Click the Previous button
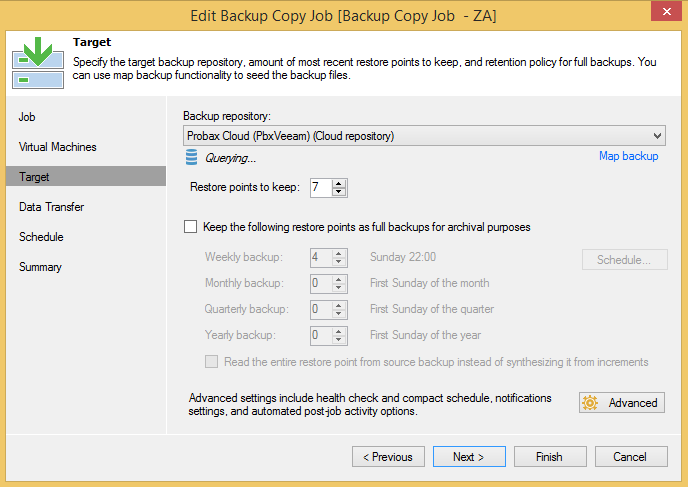This screenshot has height=487, width=688. (388, 457)
